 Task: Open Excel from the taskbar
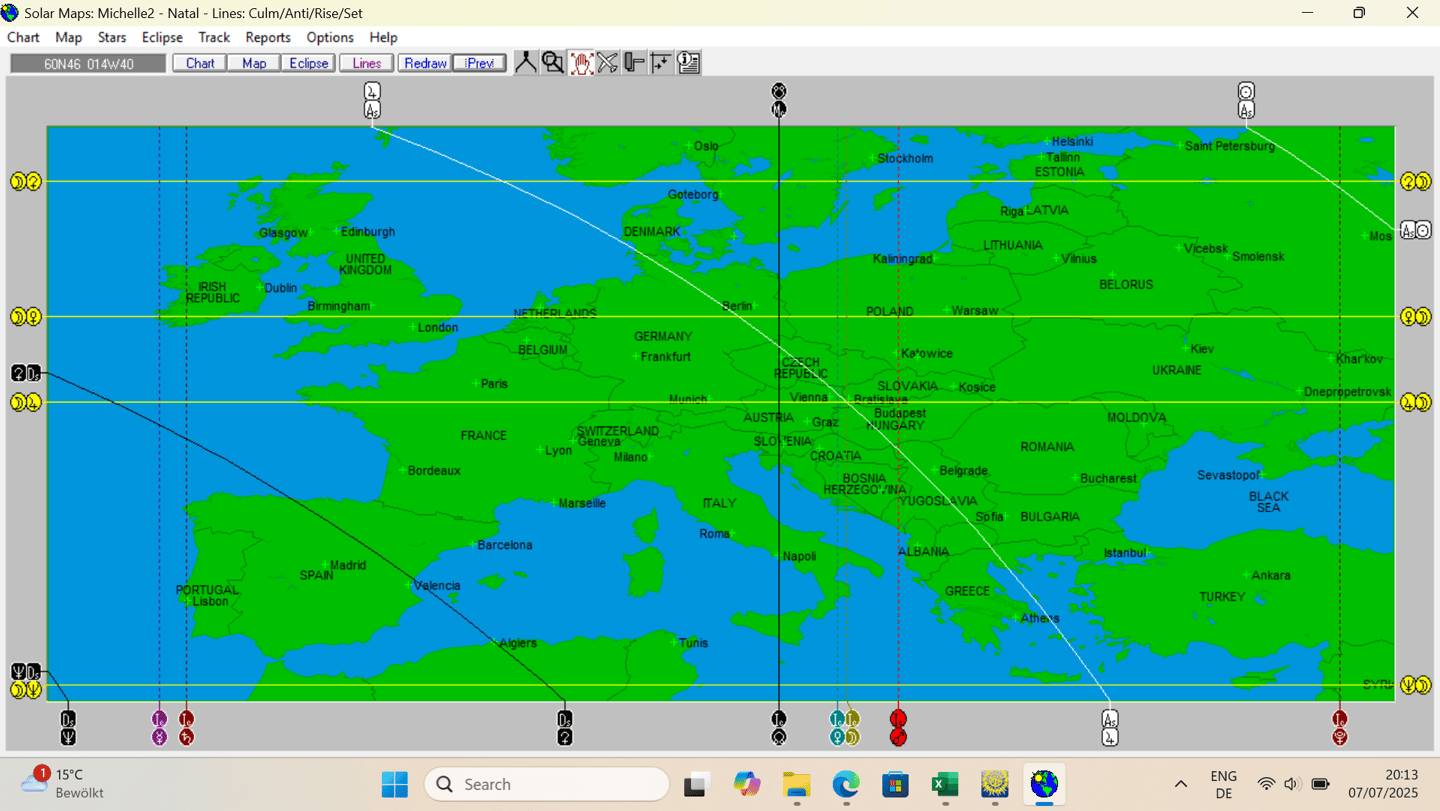click(944, 784)
